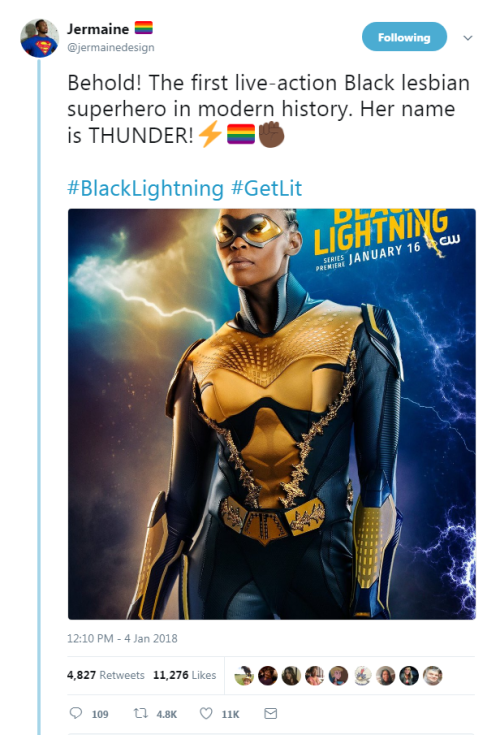Click first liker avatar with hat

(x=244, y=675)
